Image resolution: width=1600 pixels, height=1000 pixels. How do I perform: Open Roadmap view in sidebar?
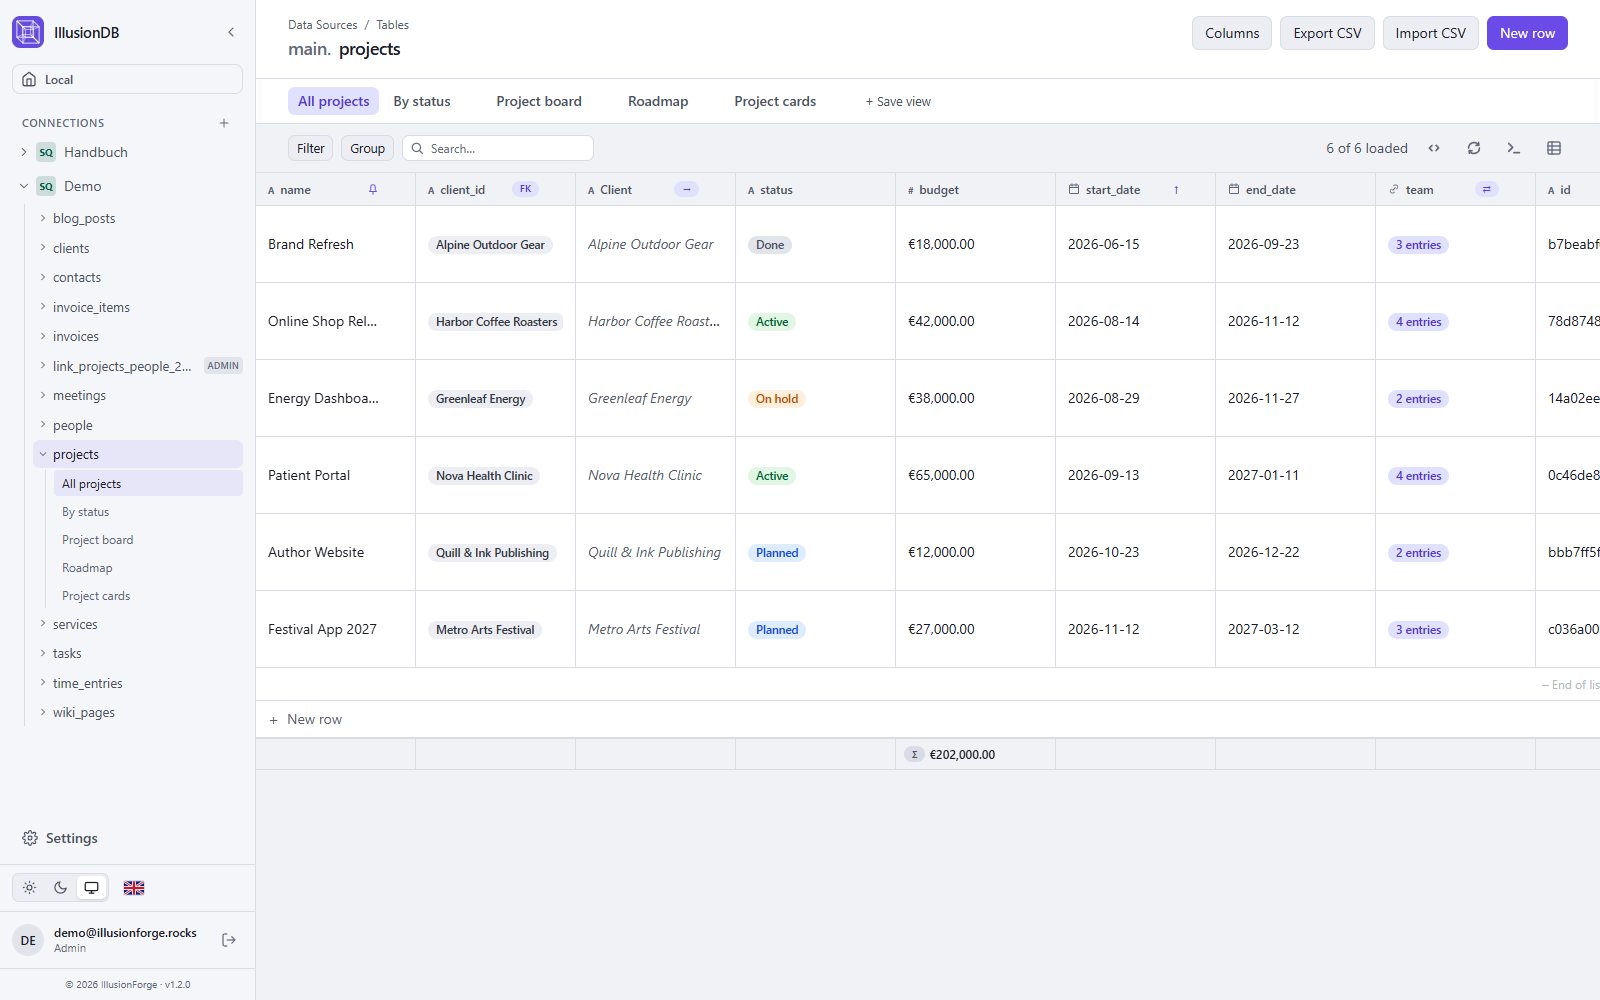click(87, 568)
